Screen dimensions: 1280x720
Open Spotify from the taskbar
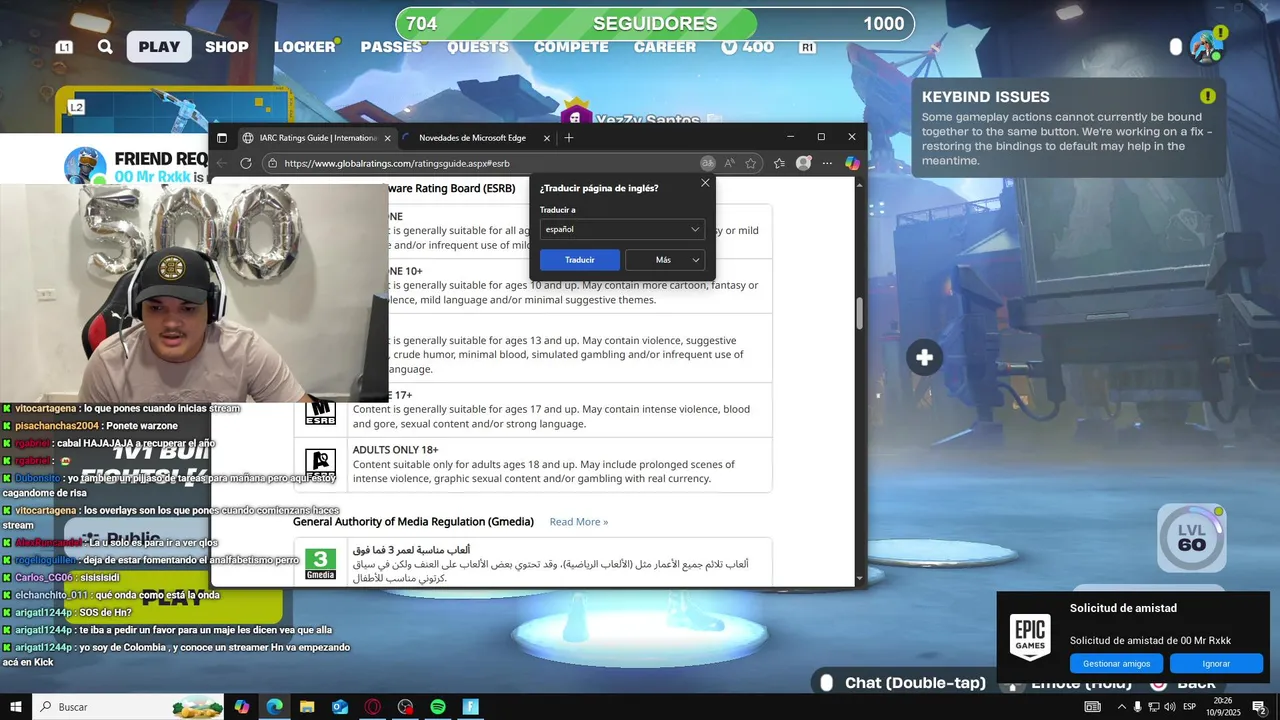click(438, 707)
